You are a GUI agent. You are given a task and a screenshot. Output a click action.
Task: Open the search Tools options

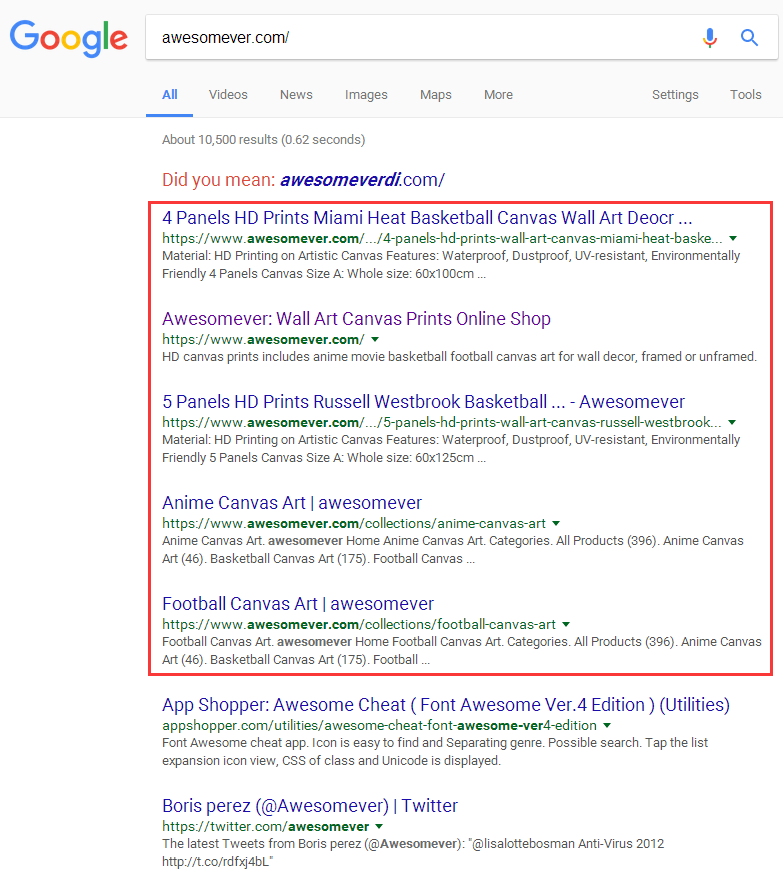point(746,95)
